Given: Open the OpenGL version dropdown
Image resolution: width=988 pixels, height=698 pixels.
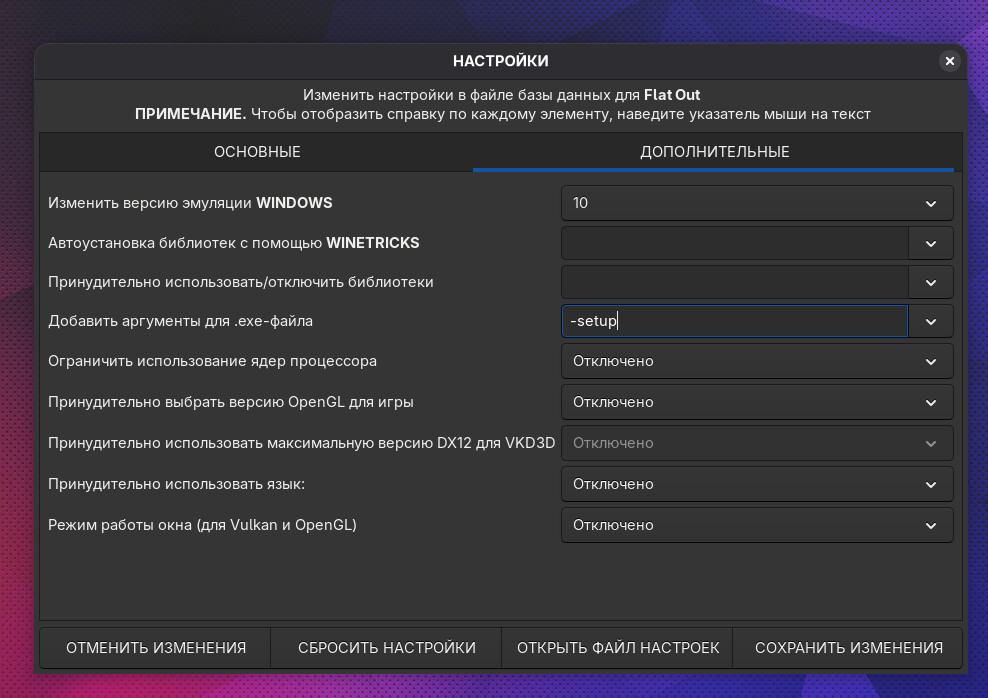Looking at the screenshot, I should click(756, 402).
